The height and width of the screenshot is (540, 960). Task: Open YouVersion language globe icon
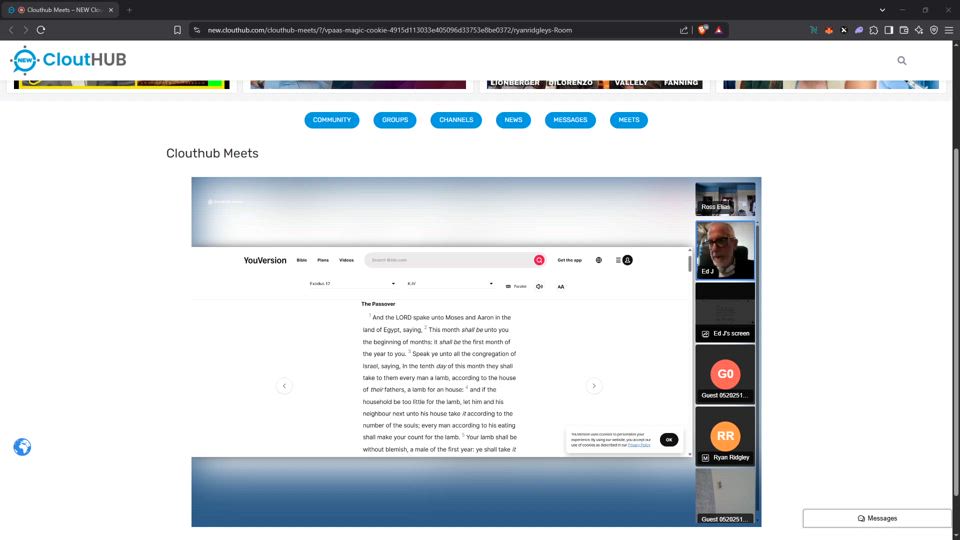point(599,260)
